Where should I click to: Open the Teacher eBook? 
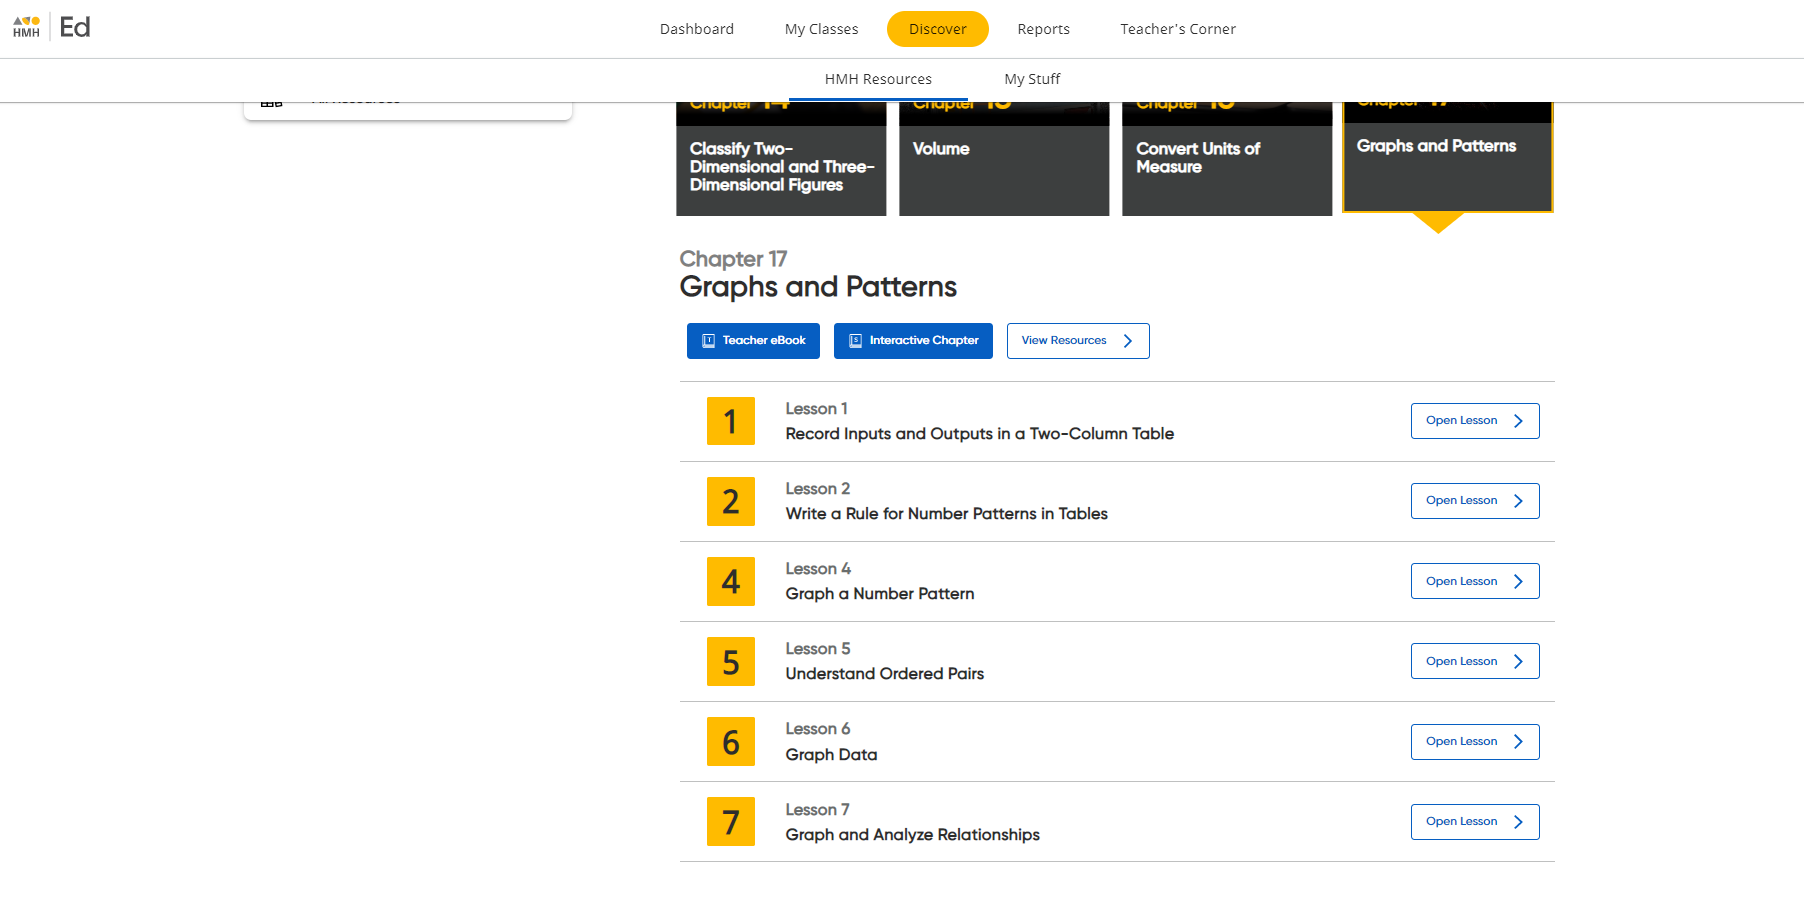point(753,341)
